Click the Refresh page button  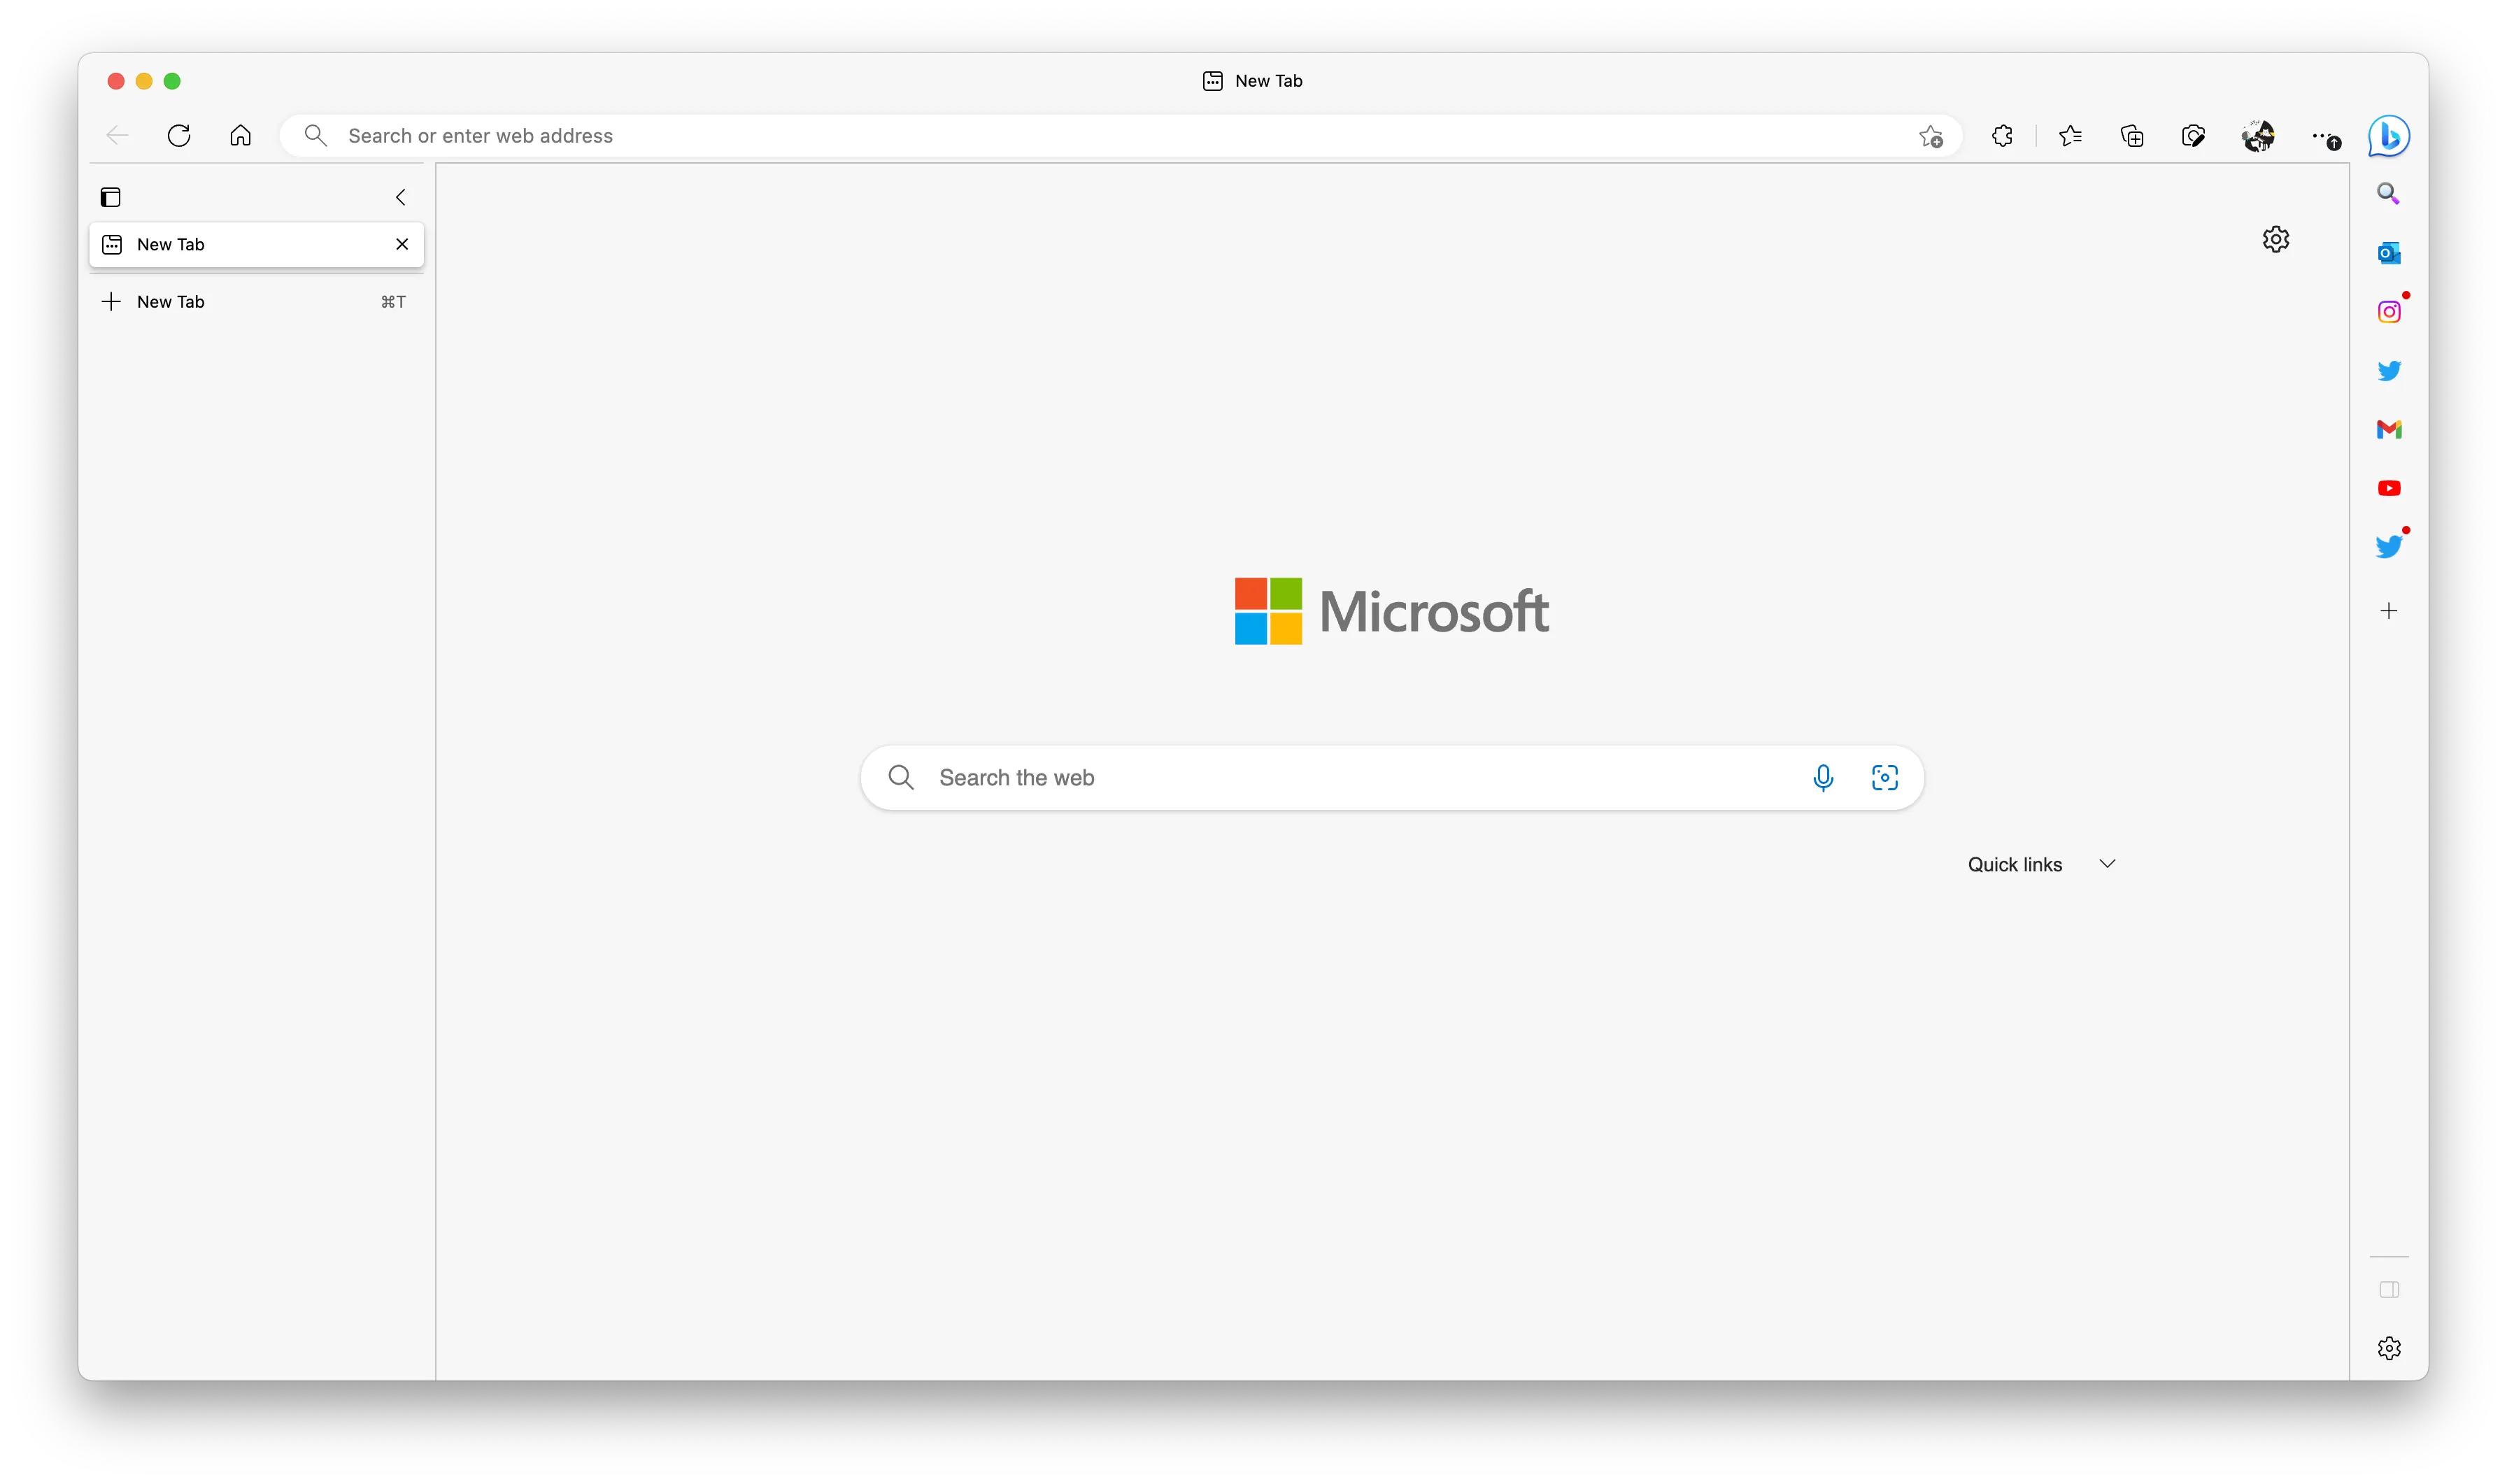(x=179, y=136)
